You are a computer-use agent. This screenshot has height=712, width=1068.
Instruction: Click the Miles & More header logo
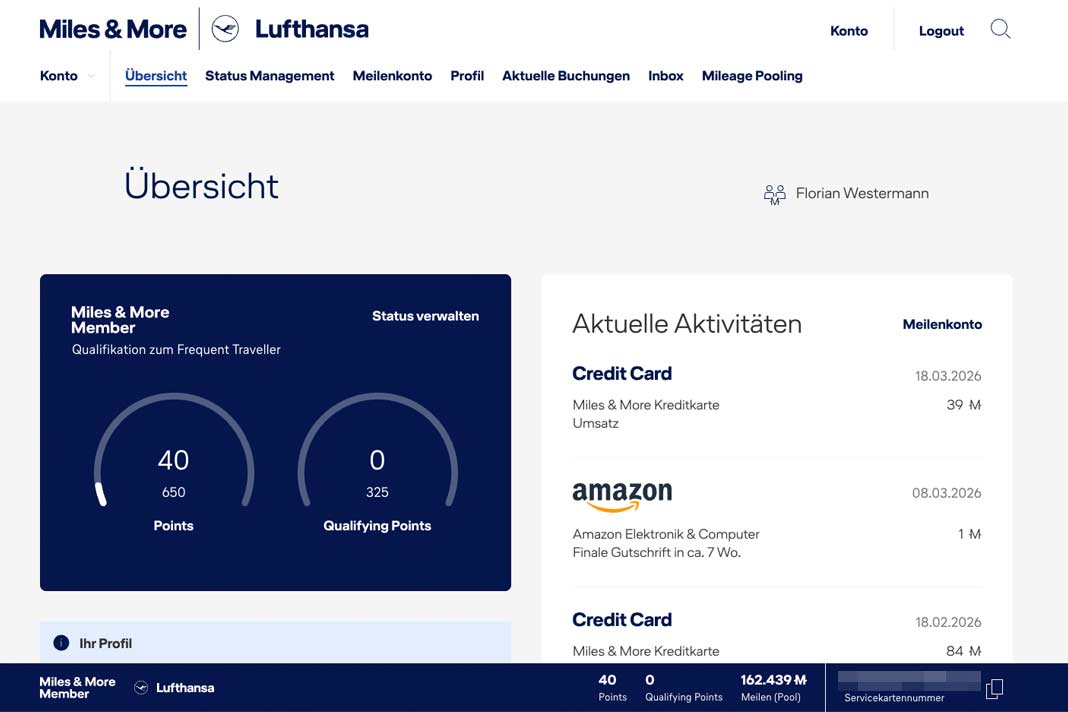point(113,29)
